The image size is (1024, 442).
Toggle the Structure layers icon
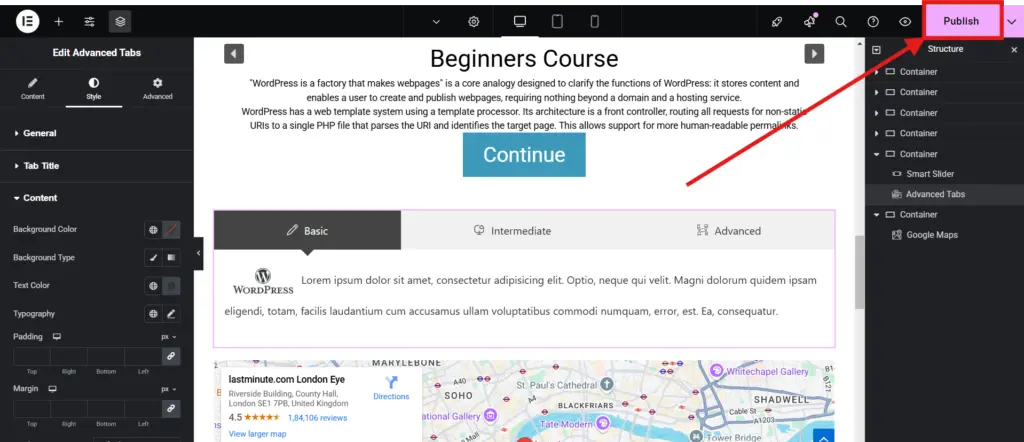pyautogui.click(x=120, y=22)
